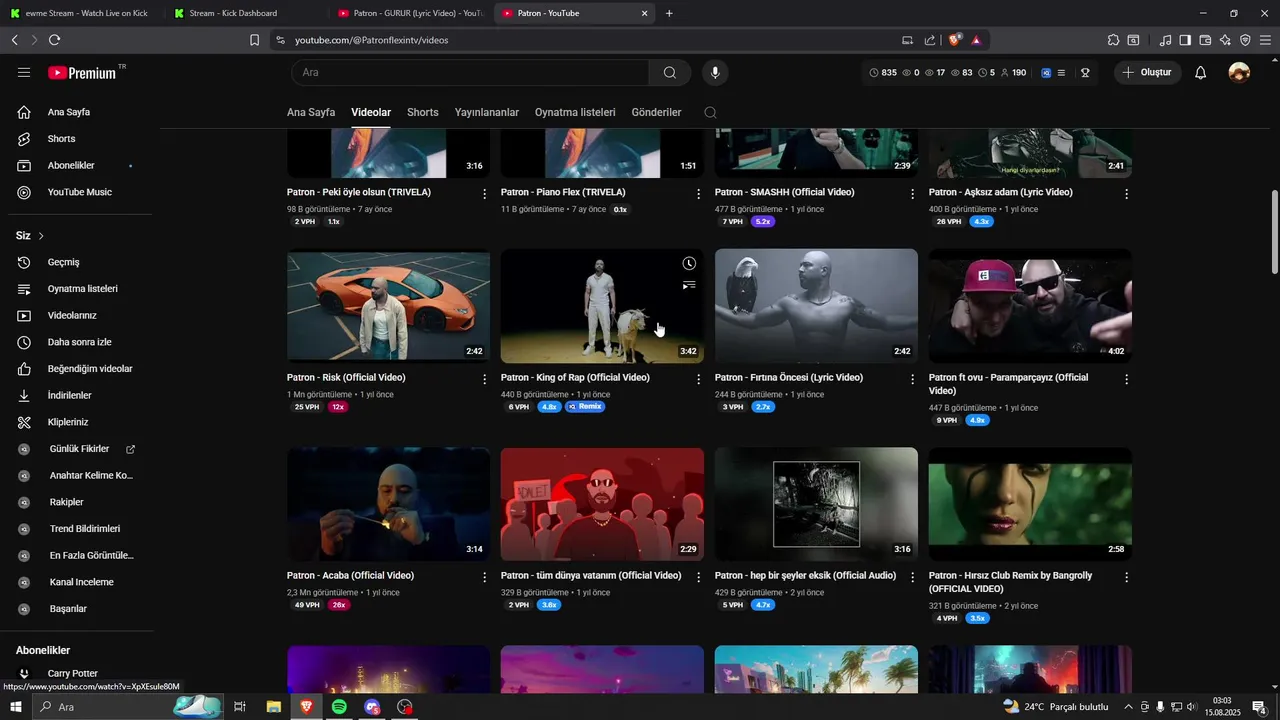Open the notifications bell
1280x720 pixels.
[x=1201, y=73]
